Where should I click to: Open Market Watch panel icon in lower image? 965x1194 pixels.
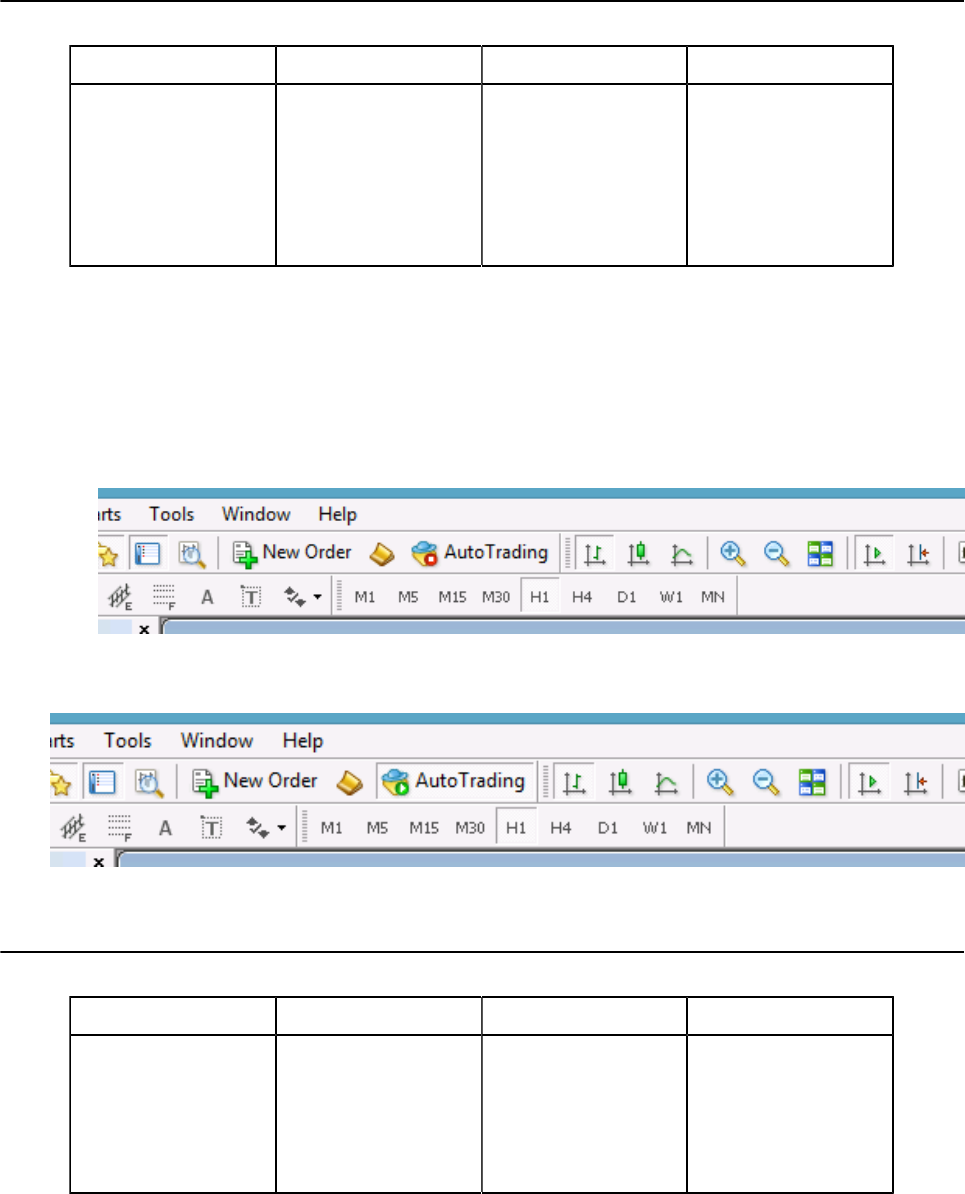point(101,782)
